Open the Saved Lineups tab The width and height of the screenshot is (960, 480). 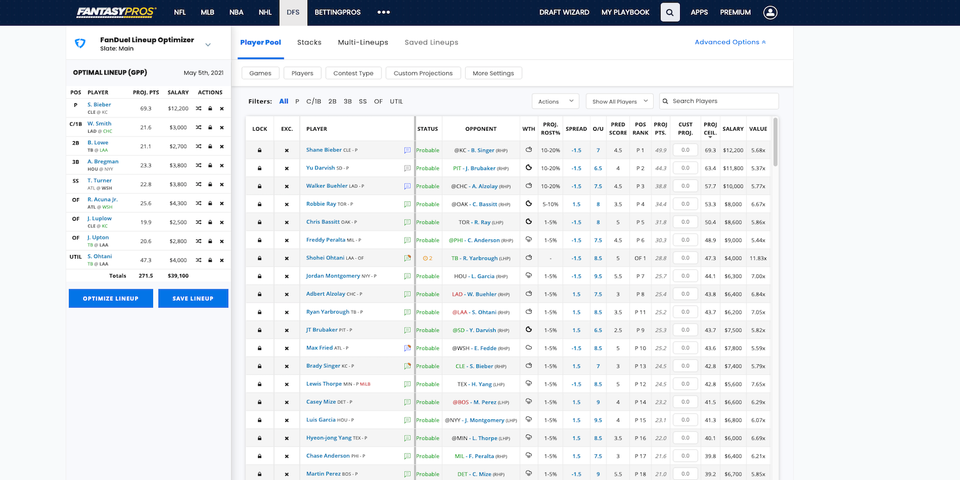click(431, 42)
